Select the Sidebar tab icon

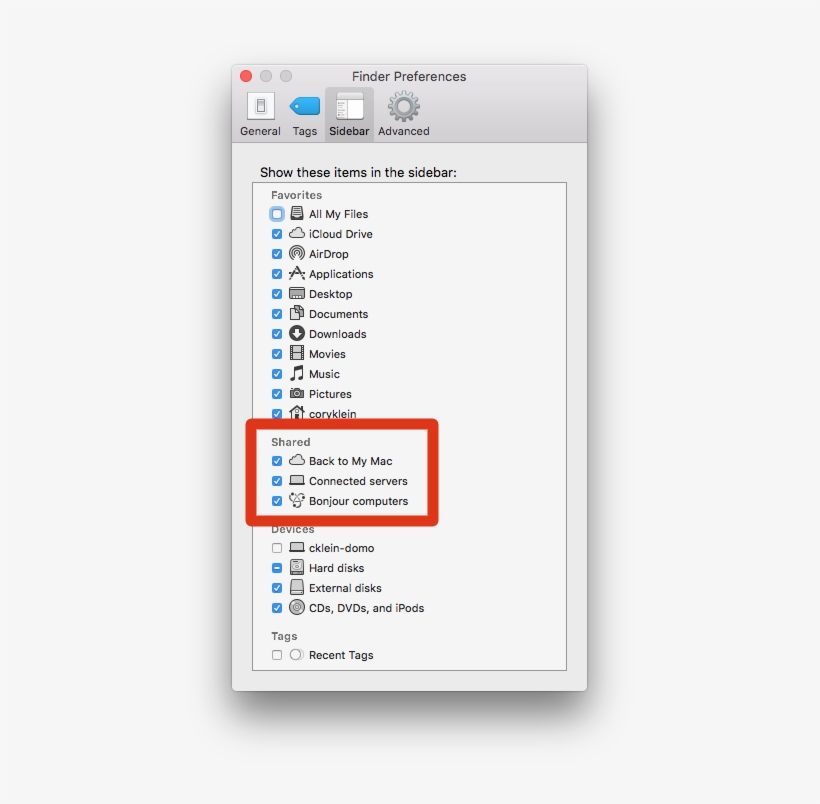coord(349,114)
